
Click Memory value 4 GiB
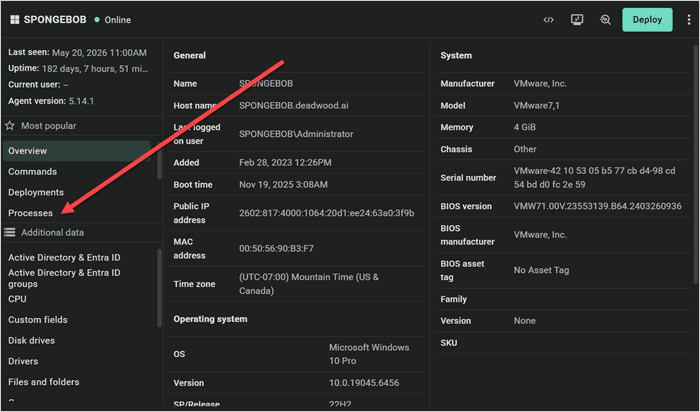pos(525,127)
